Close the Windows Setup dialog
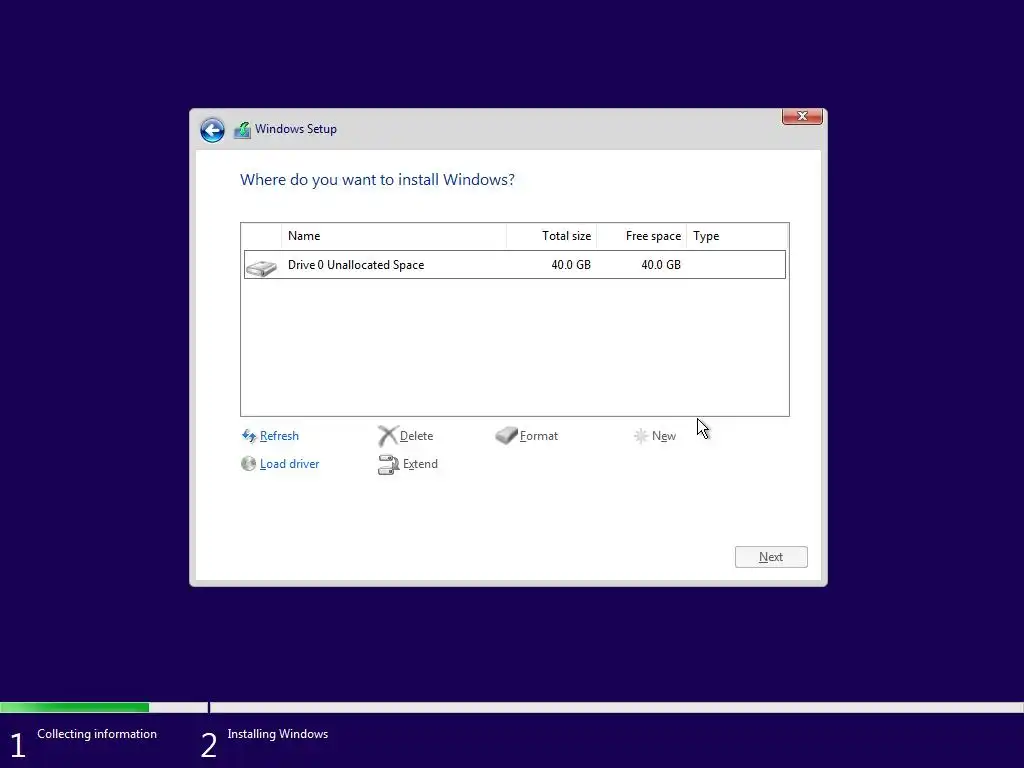 point(802,116)
